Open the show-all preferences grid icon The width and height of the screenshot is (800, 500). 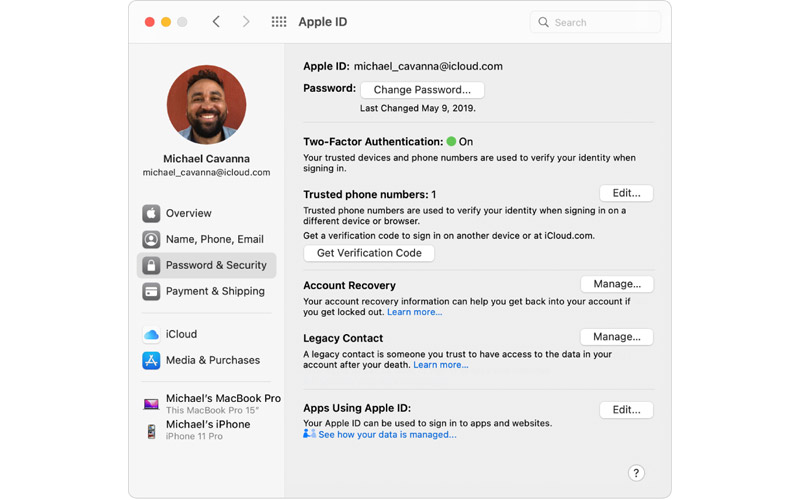(x=279, y=21)
